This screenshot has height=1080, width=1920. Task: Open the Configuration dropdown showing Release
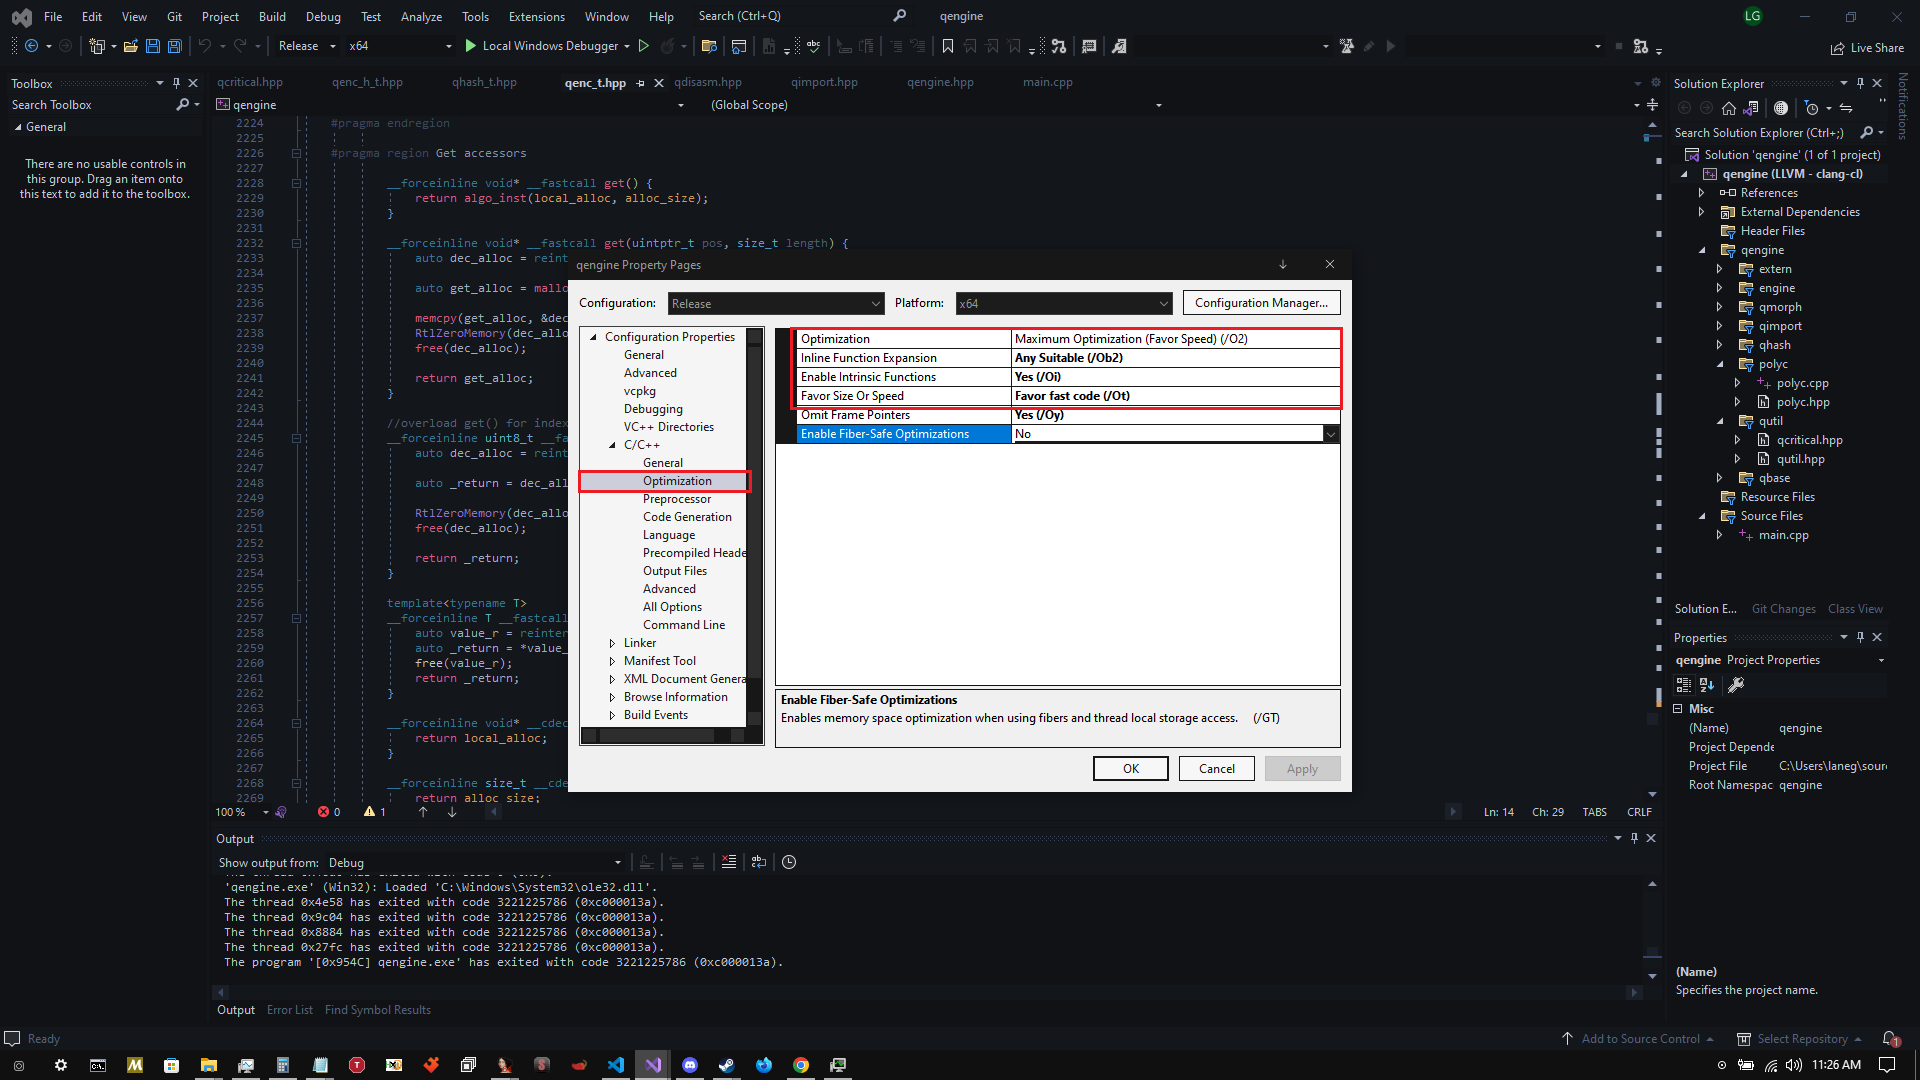776,303
